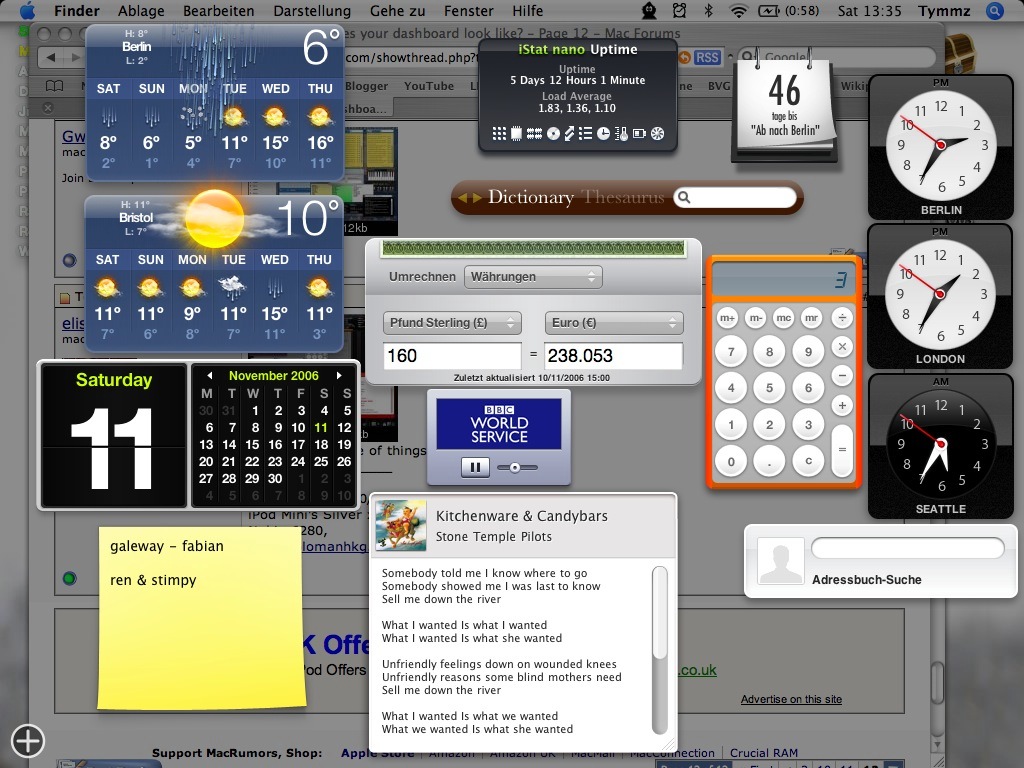Click the yellow sticky note
The width and height of the screenshot is (1024, 768).
point(201,618)
